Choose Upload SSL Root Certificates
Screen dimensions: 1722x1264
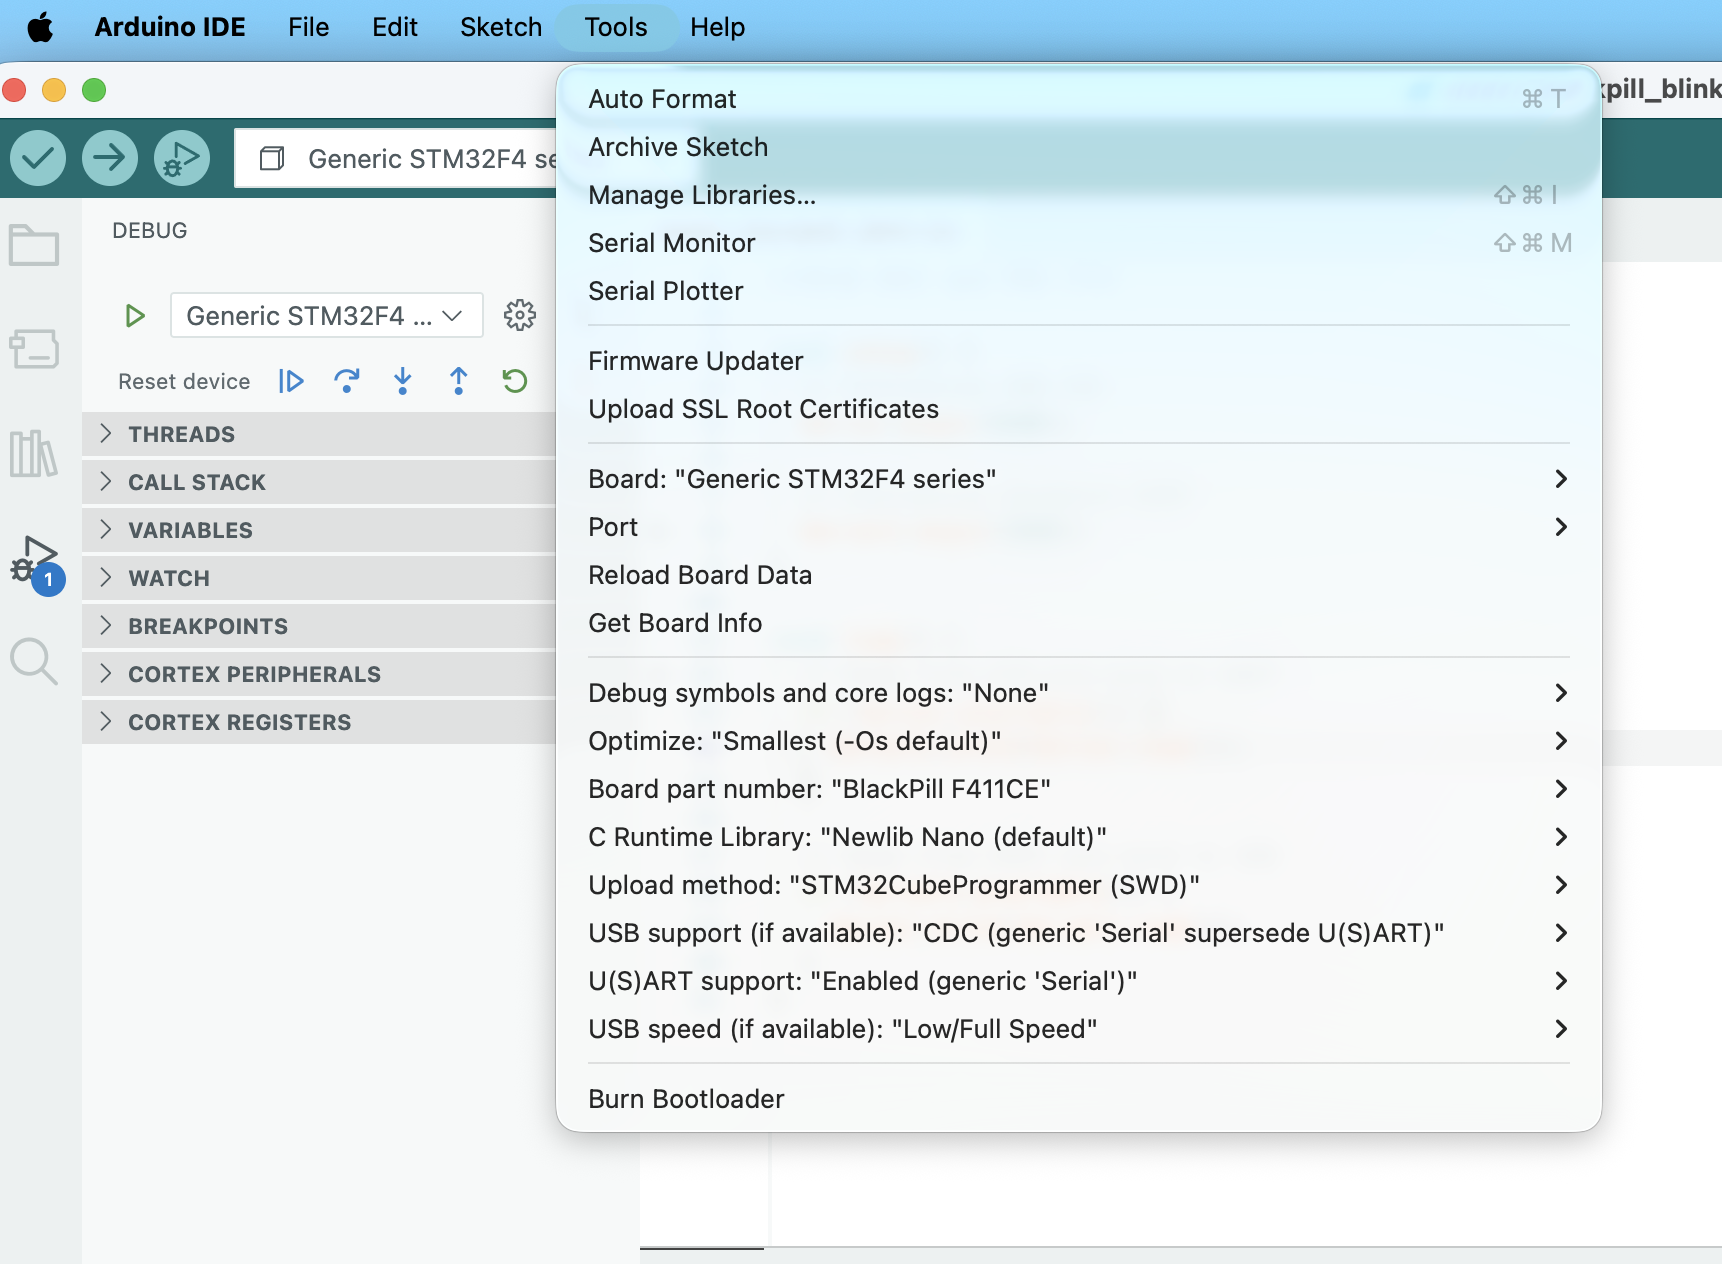pyautogui.click(x=1079, y=409)
